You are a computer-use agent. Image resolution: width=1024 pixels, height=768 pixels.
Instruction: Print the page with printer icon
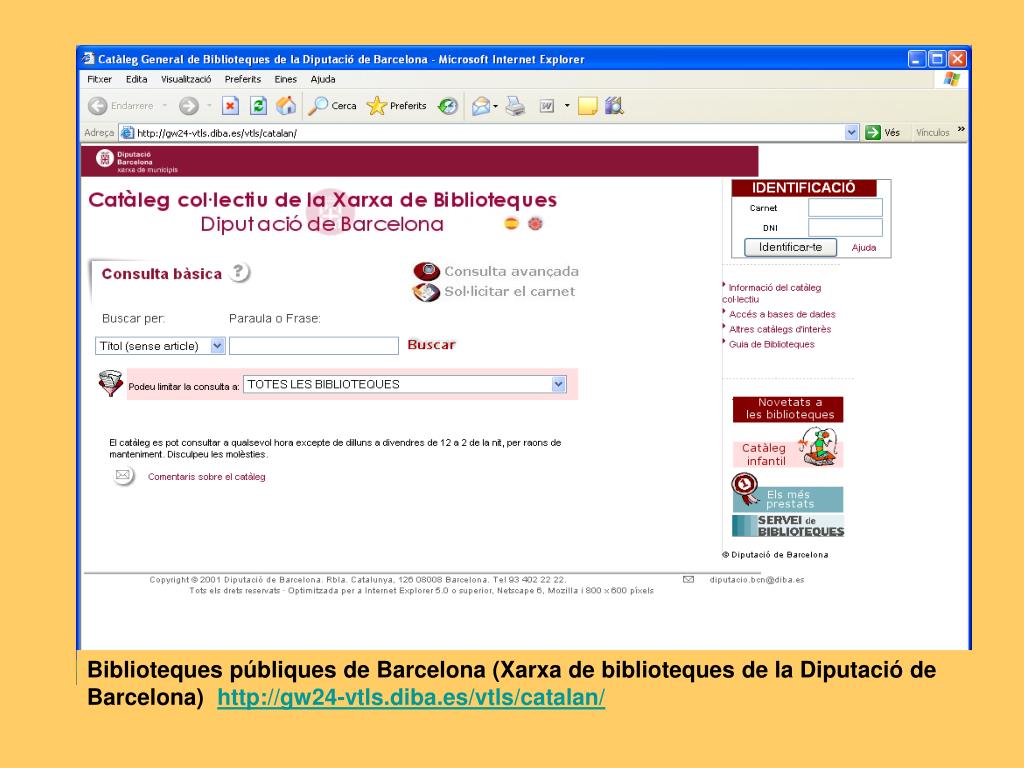coord(515,106)
